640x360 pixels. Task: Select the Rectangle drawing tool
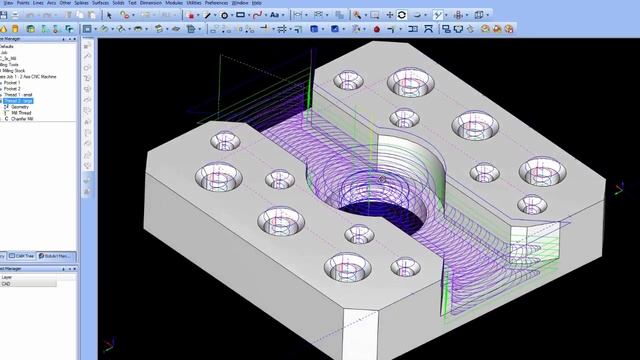pyautogui.click(x=240, y=15)
